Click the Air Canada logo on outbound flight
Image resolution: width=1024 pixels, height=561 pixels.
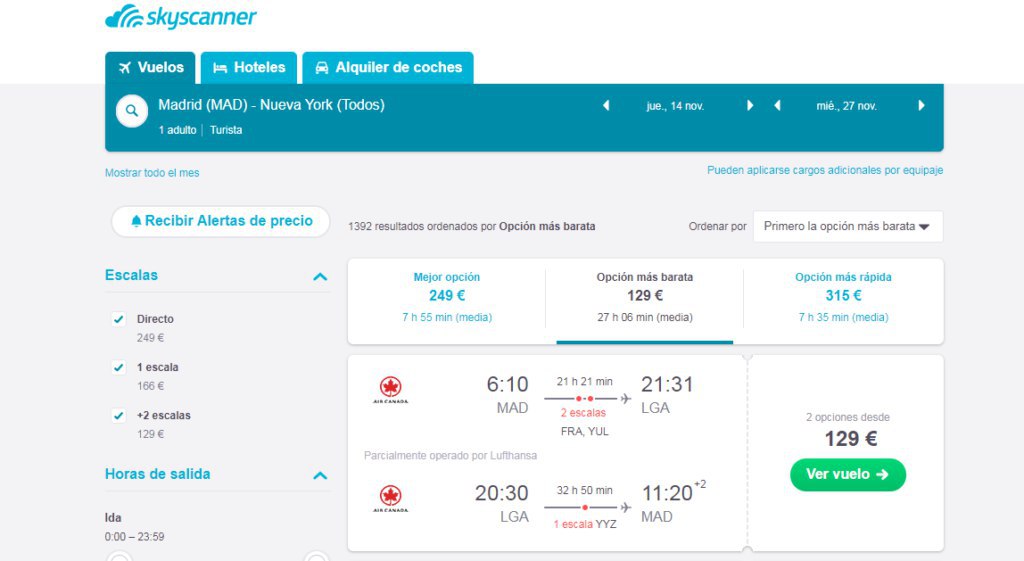pos(391,390)
